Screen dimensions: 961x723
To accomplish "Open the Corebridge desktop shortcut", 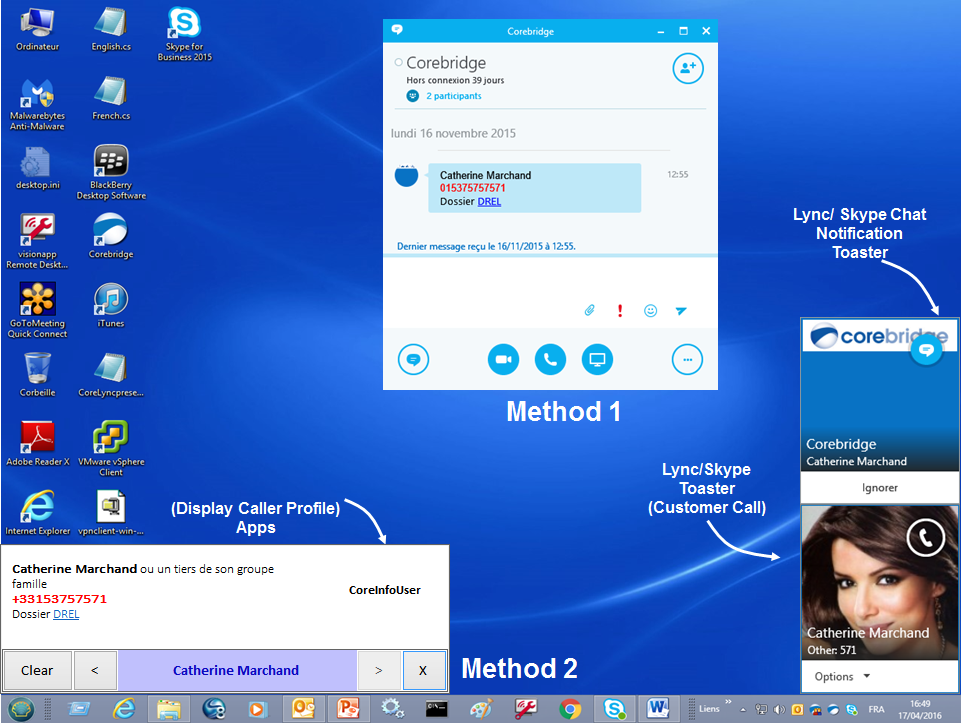I will pyautogui.click(x=111, y=237).
